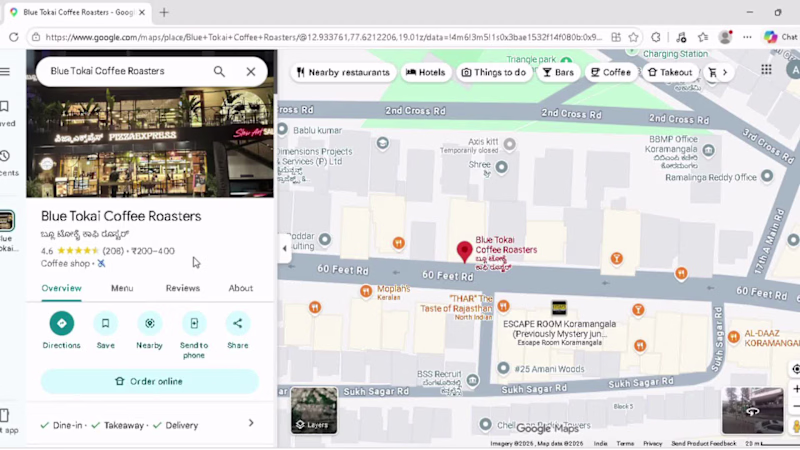This screenshot has width=800, height=450.
Task: Open the Google apps grid
Action: point(766,70)
